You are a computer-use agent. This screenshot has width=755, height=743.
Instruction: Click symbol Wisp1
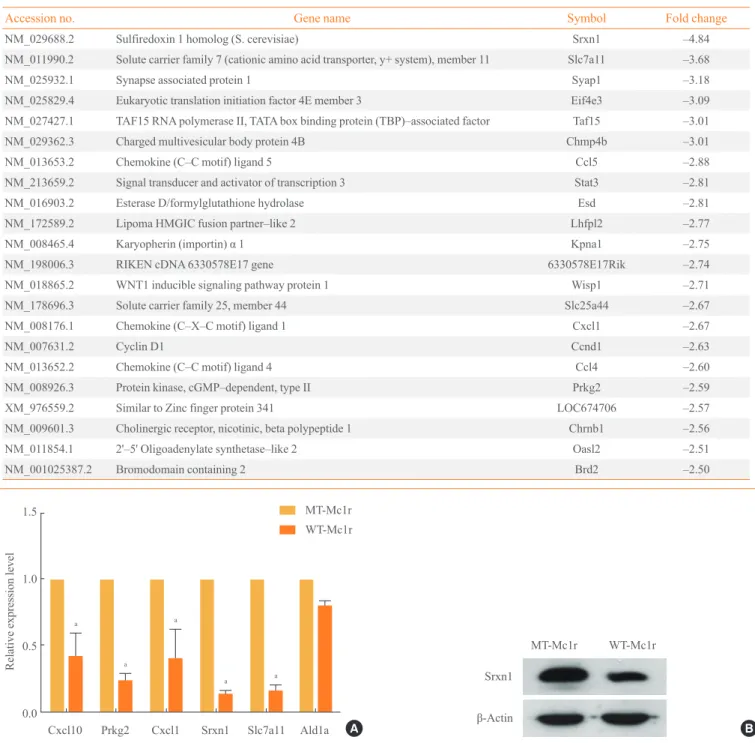[586, 285]
